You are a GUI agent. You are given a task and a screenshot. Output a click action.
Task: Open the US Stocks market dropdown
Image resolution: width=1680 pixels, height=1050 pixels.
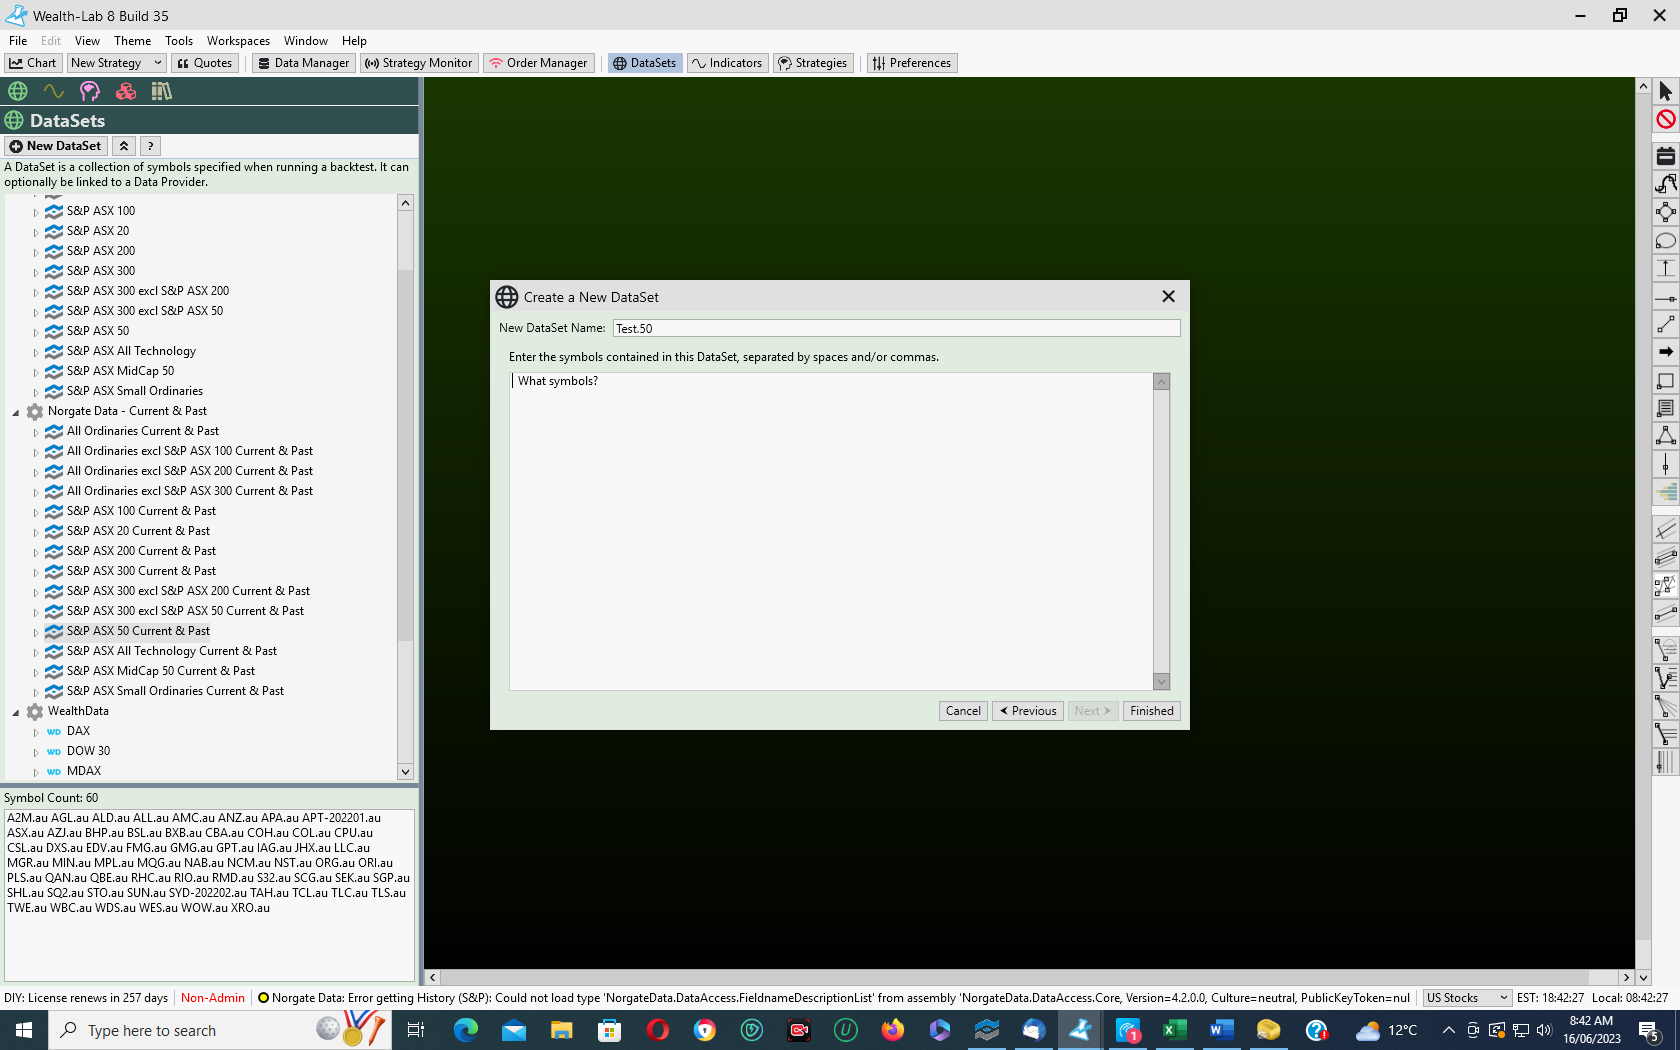(1467, 998)
